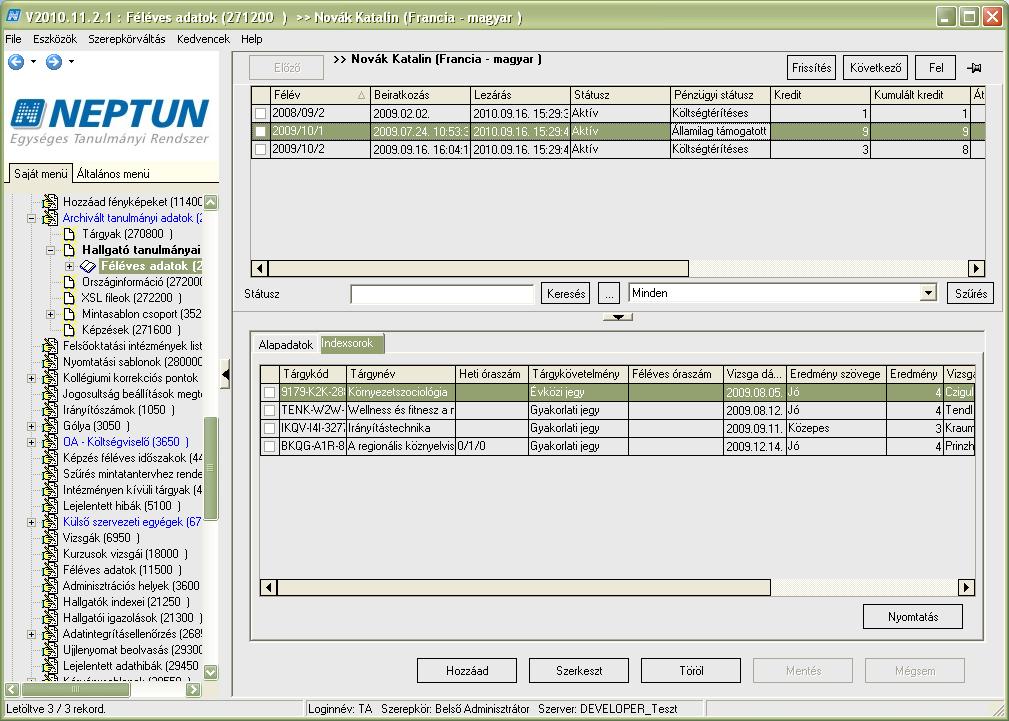Click the Administrációs helyek tree icon
Viewport: 1009px width, 721px height.
[x=50, y=586]
